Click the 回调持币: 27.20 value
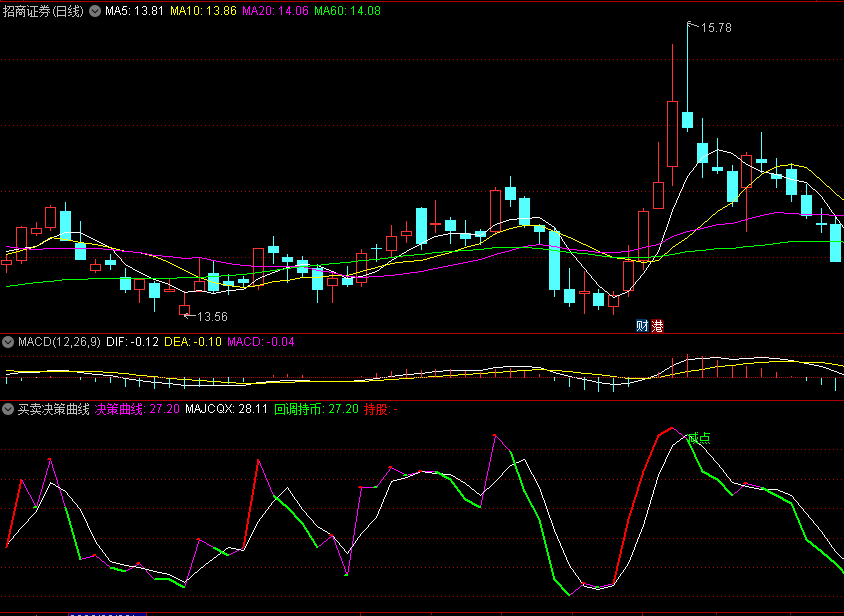The height and width of the screenshot is (616, 844). pyautogui.click(x=316, y=409)
